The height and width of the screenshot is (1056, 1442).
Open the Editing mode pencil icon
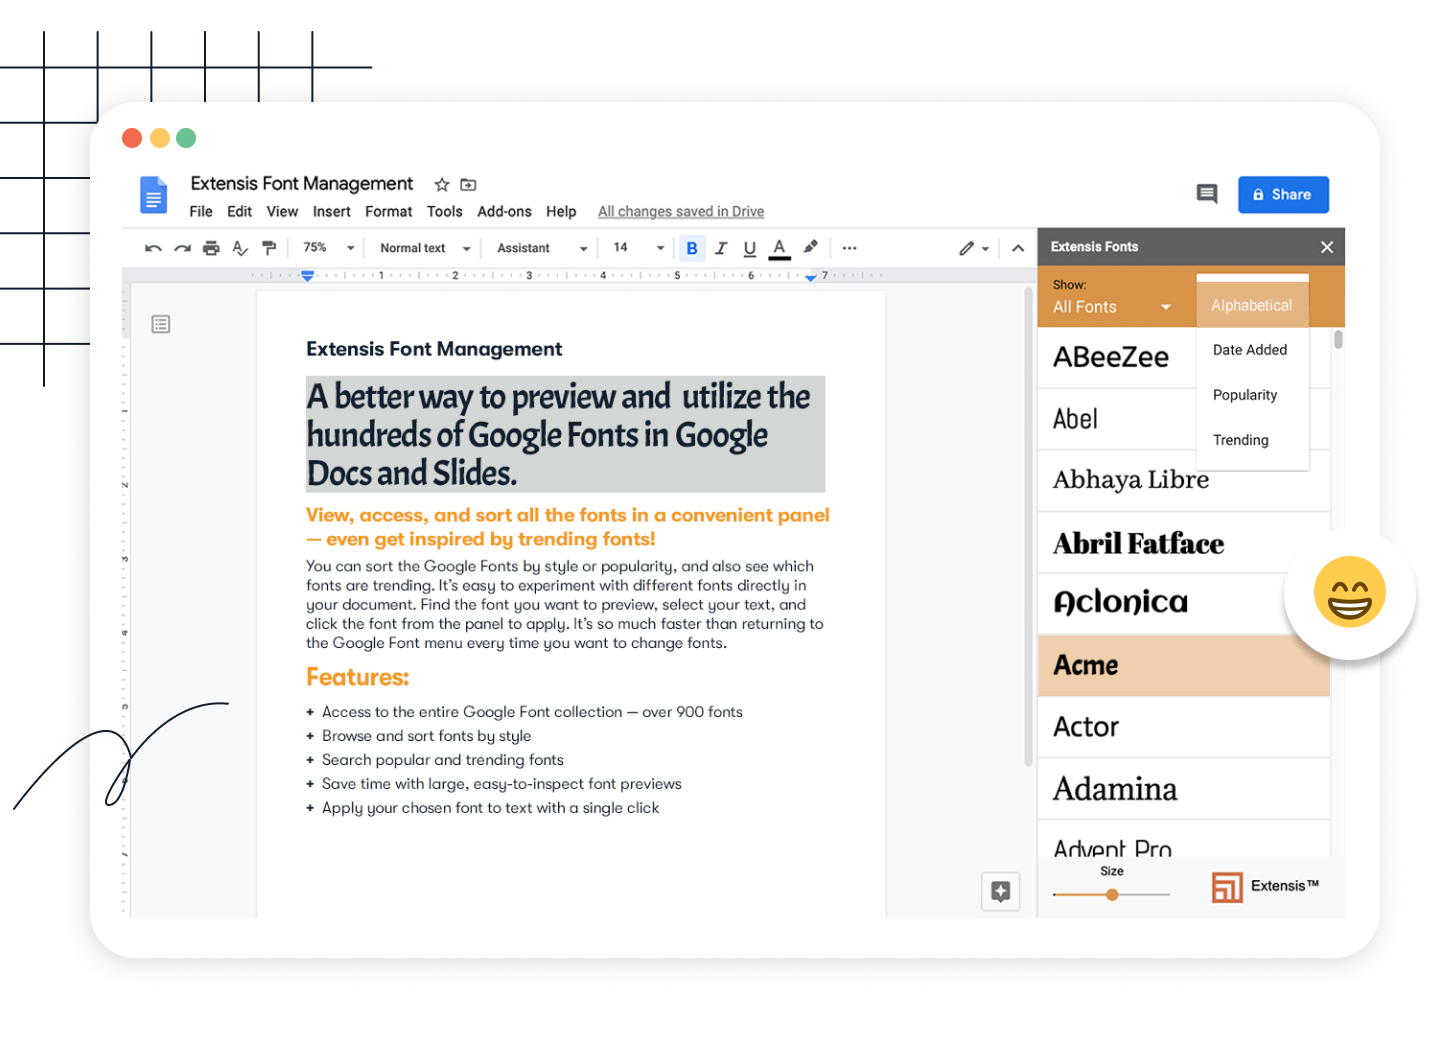(968, 247)
